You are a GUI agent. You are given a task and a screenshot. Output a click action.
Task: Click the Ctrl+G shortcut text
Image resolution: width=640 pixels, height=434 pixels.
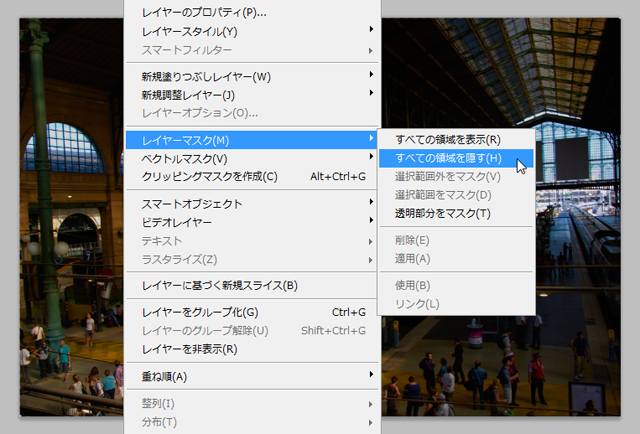(349, 312)
